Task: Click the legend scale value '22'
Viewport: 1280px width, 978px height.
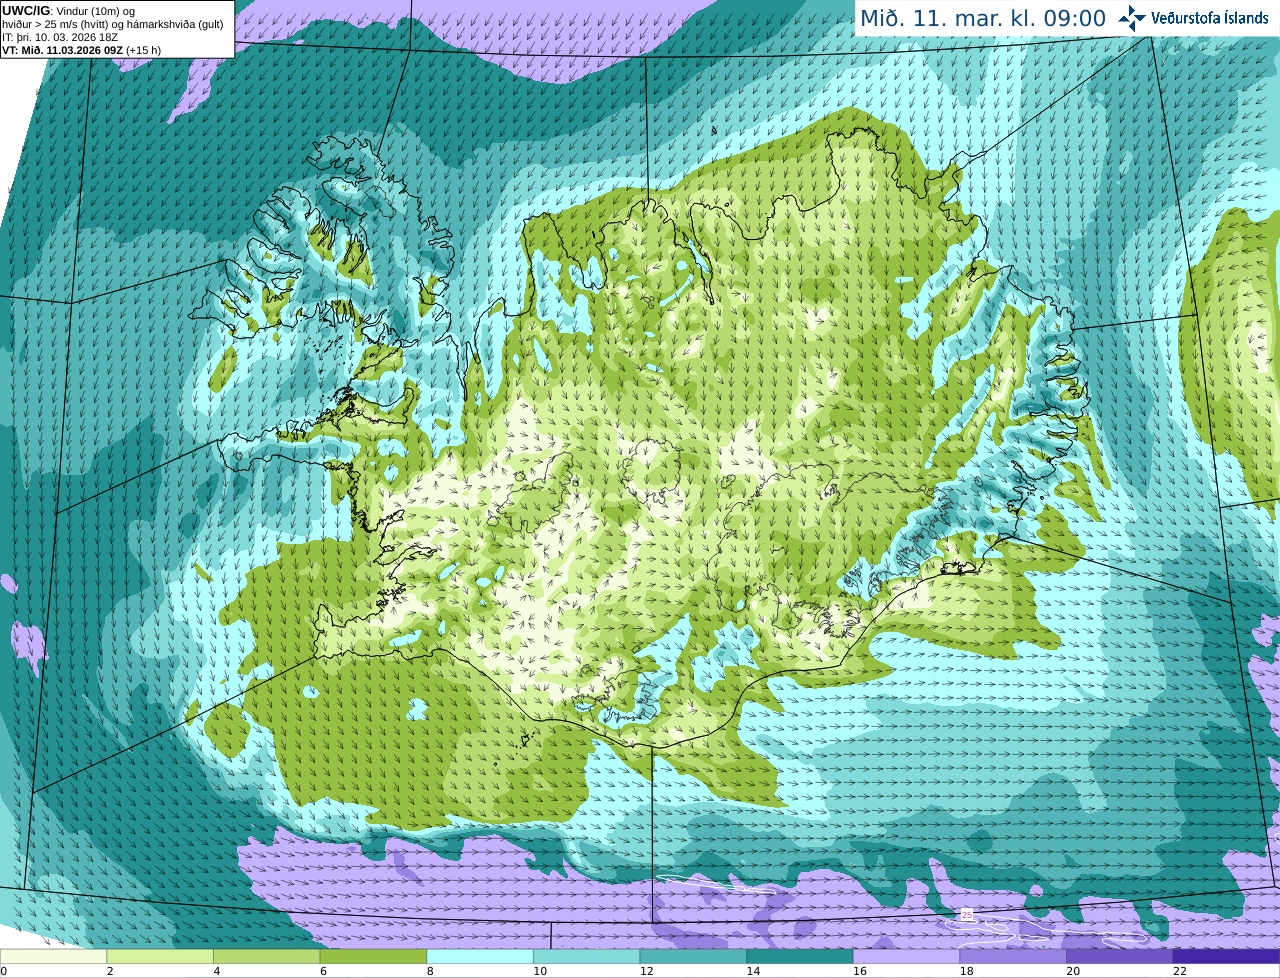Action: (x=1180, y=971)
